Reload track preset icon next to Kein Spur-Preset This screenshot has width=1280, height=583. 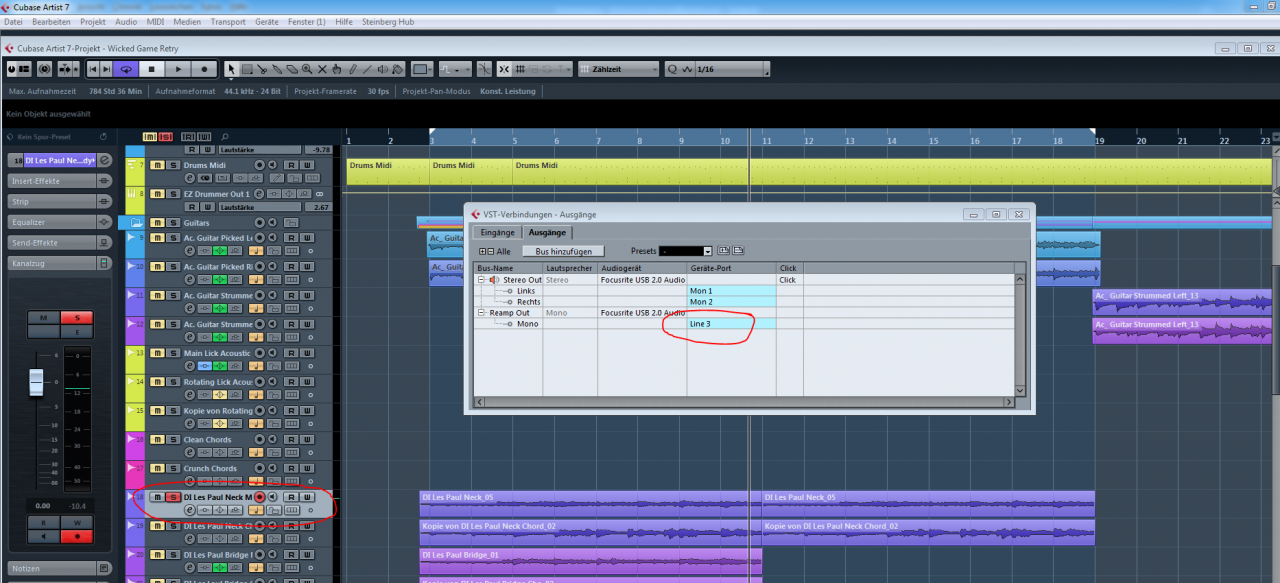pos(103,137)
